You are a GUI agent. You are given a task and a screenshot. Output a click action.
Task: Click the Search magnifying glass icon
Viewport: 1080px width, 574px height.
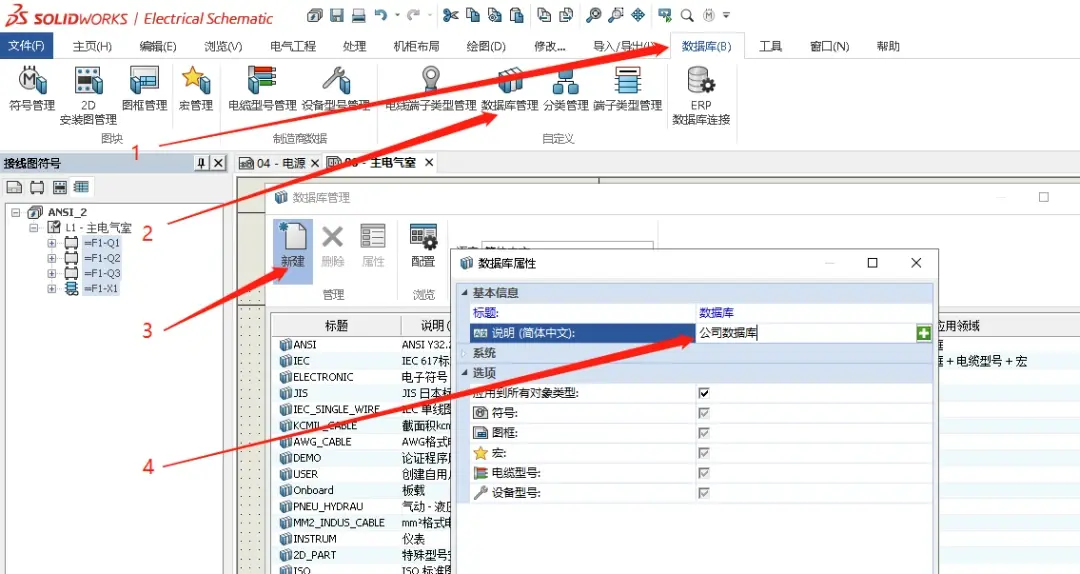[687, 14]
